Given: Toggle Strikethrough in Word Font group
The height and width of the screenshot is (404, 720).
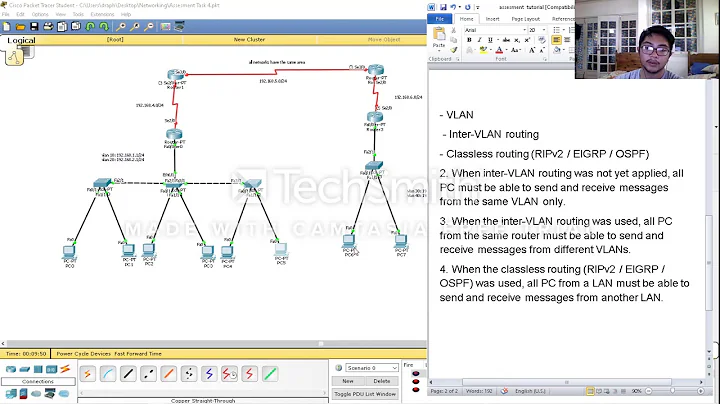Looking at the screenshot, I should [x=506, y=40].
